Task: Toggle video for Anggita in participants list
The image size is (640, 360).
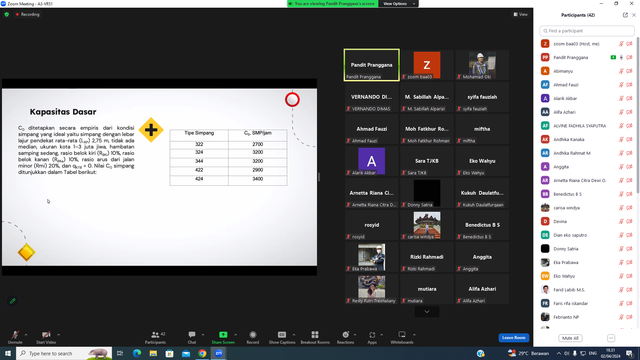Action: coord(629,167)
